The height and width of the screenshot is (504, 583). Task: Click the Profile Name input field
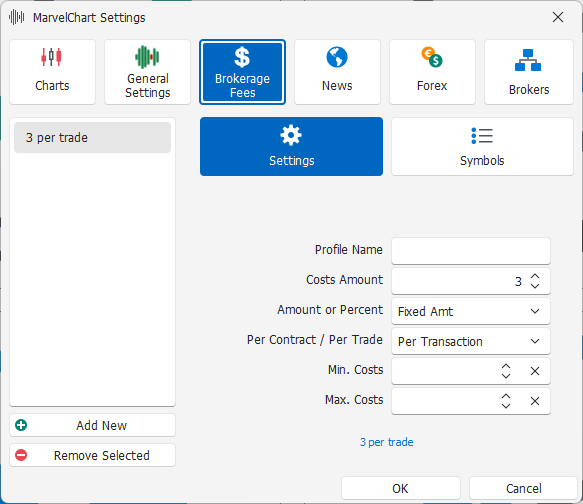[x=471, y=251]
